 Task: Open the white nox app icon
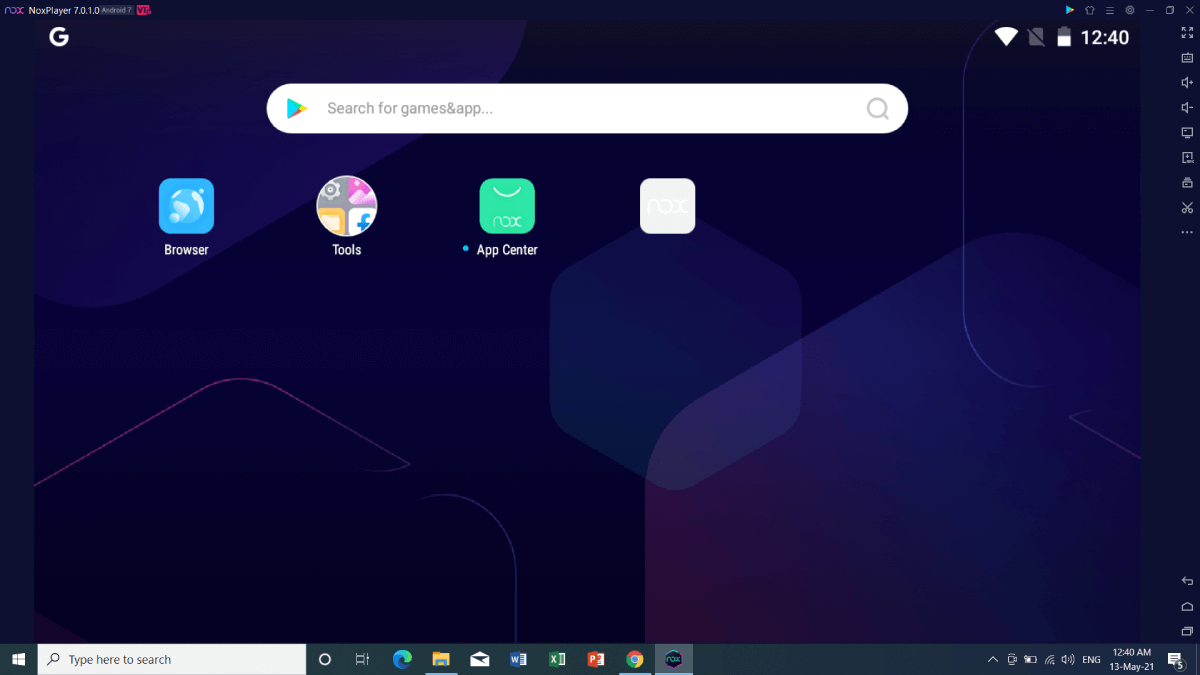667,206
